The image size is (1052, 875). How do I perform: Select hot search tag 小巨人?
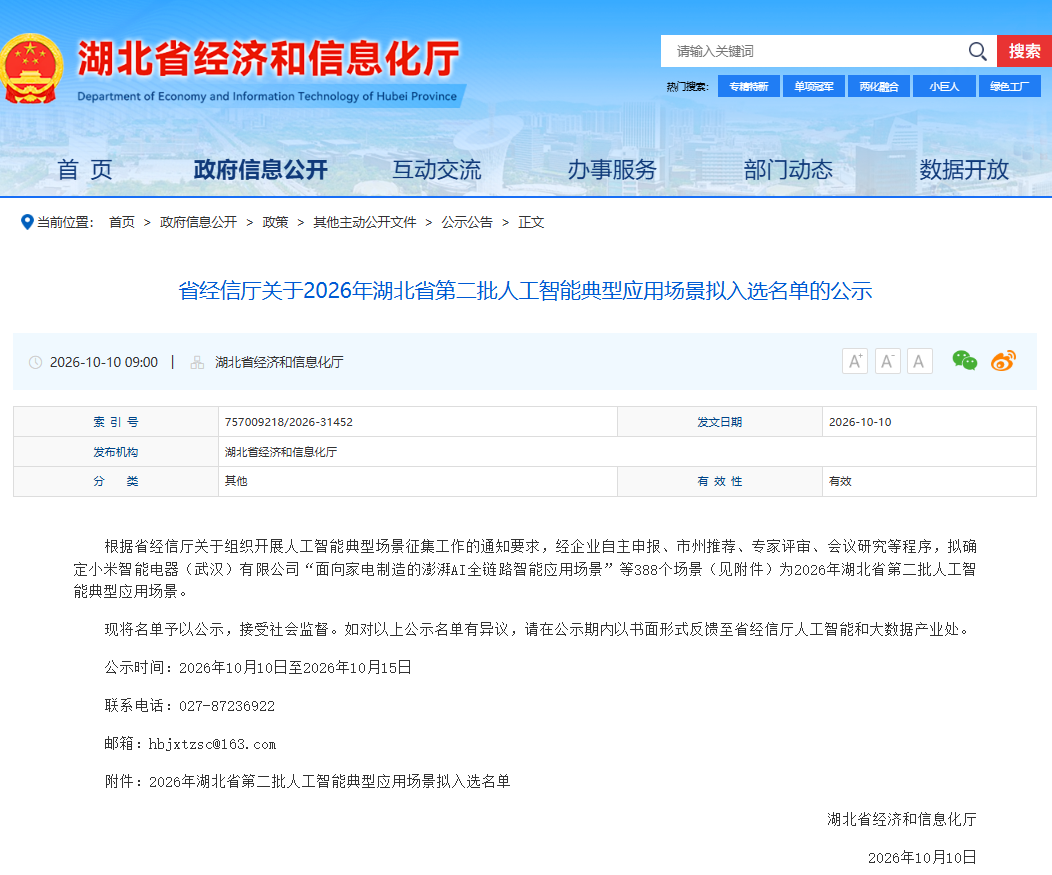point(944,87)
